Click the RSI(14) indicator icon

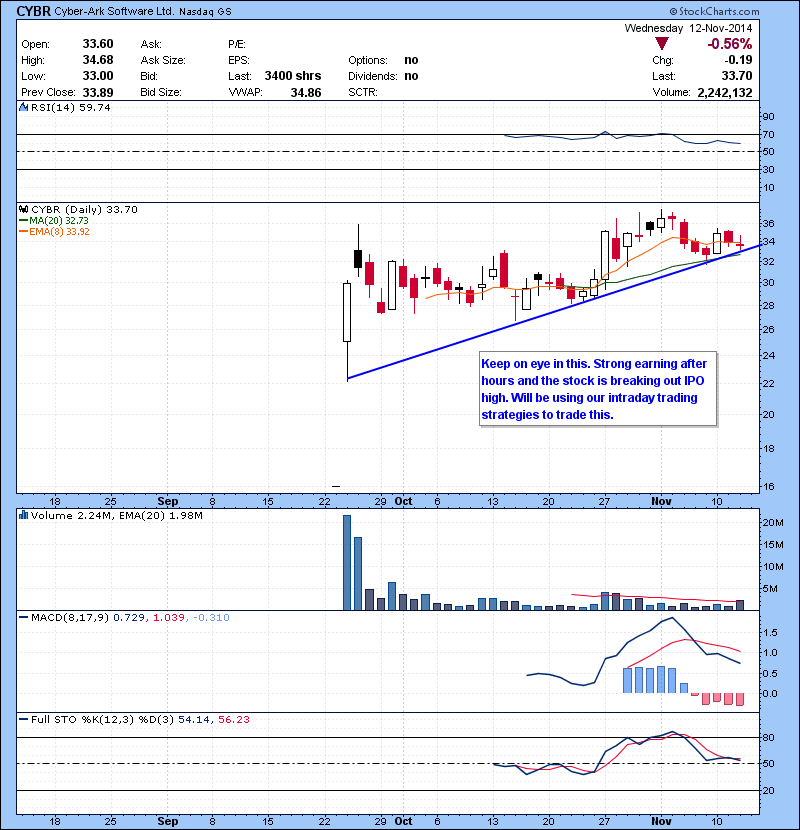click(23, 107)
